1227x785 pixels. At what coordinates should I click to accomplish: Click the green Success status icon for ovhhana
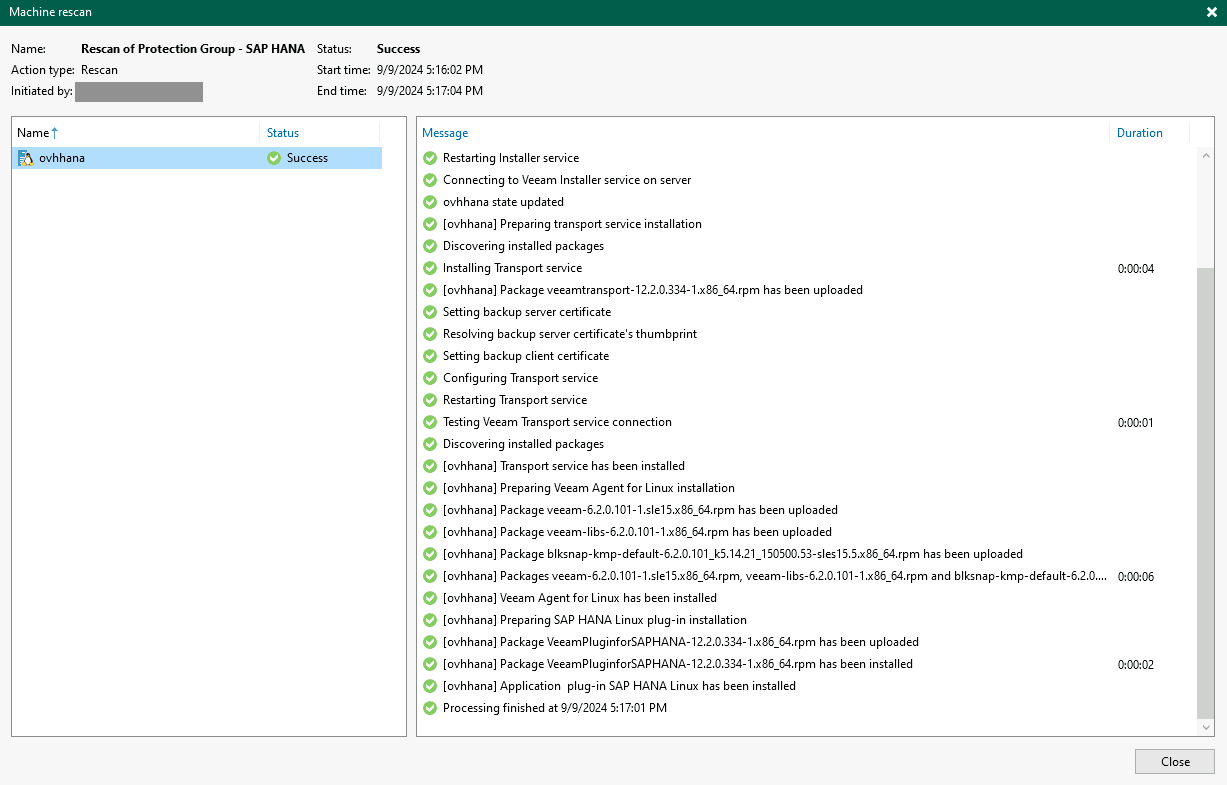click(274, 158)
